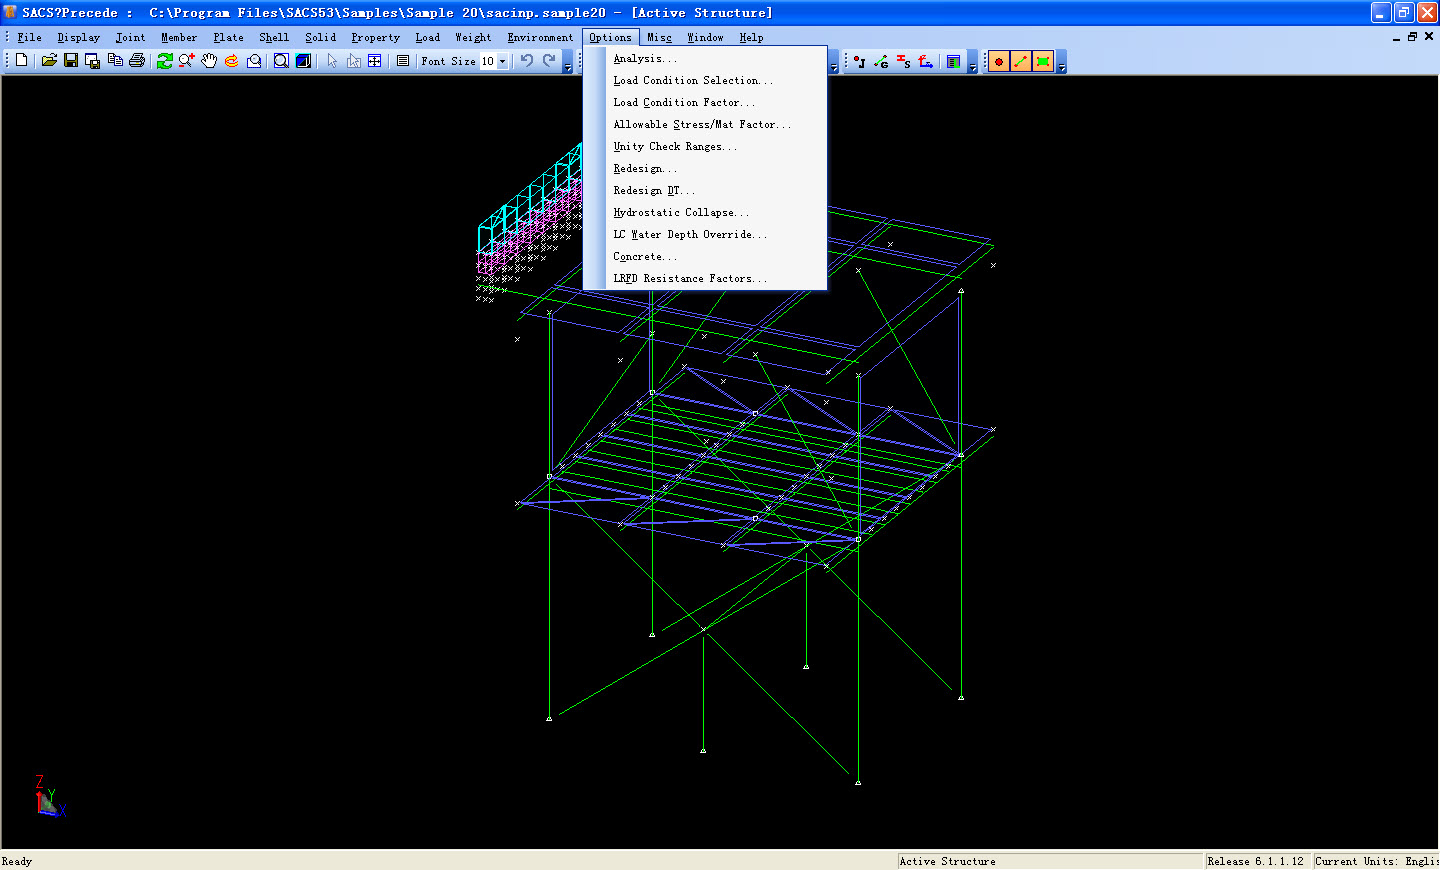Open the Plate menu

coord(228,37)
